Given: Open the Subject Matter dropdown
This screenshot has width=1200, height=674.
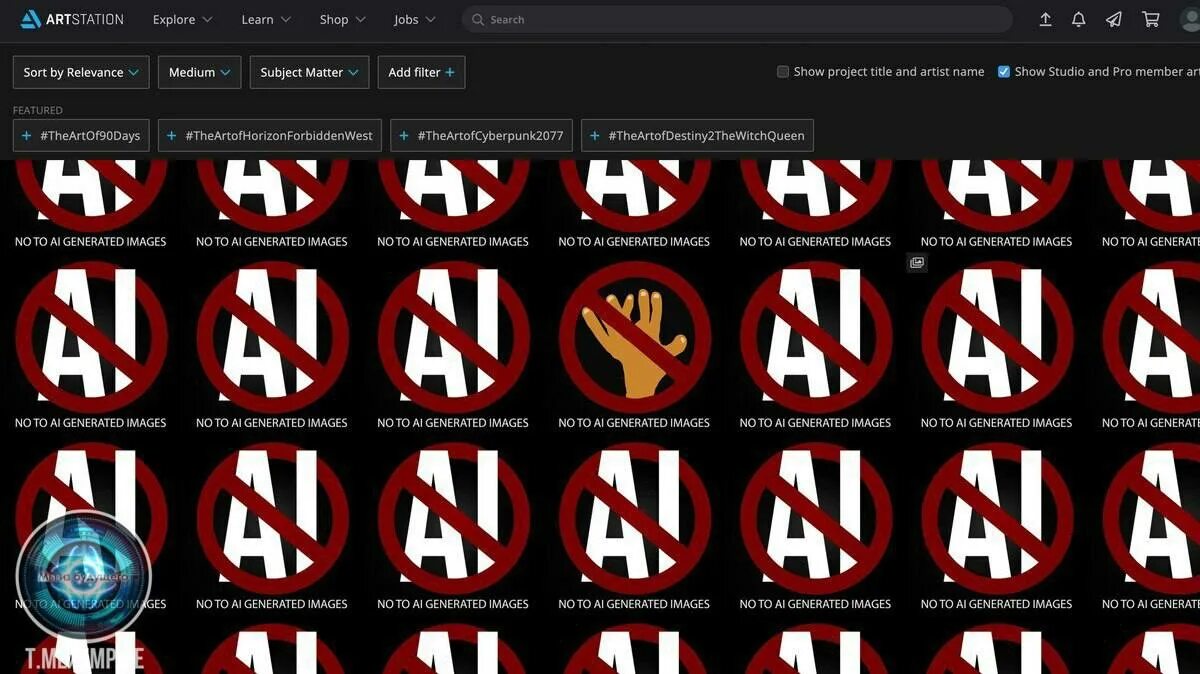Looking at the screenshot, I should coord(309,72).
